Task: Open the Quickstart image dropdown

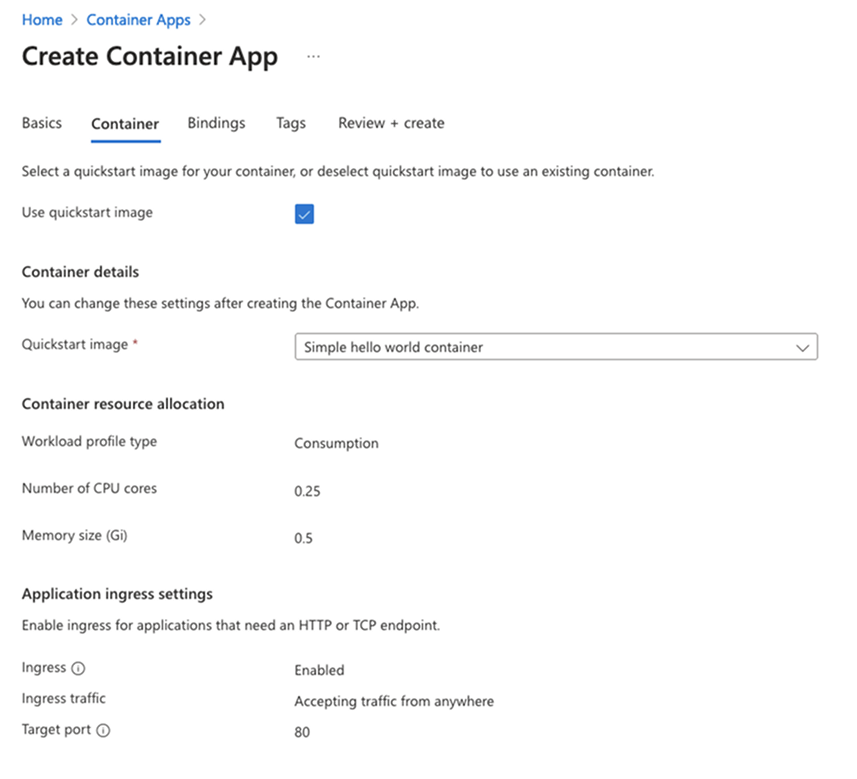Action: [556, 347]
